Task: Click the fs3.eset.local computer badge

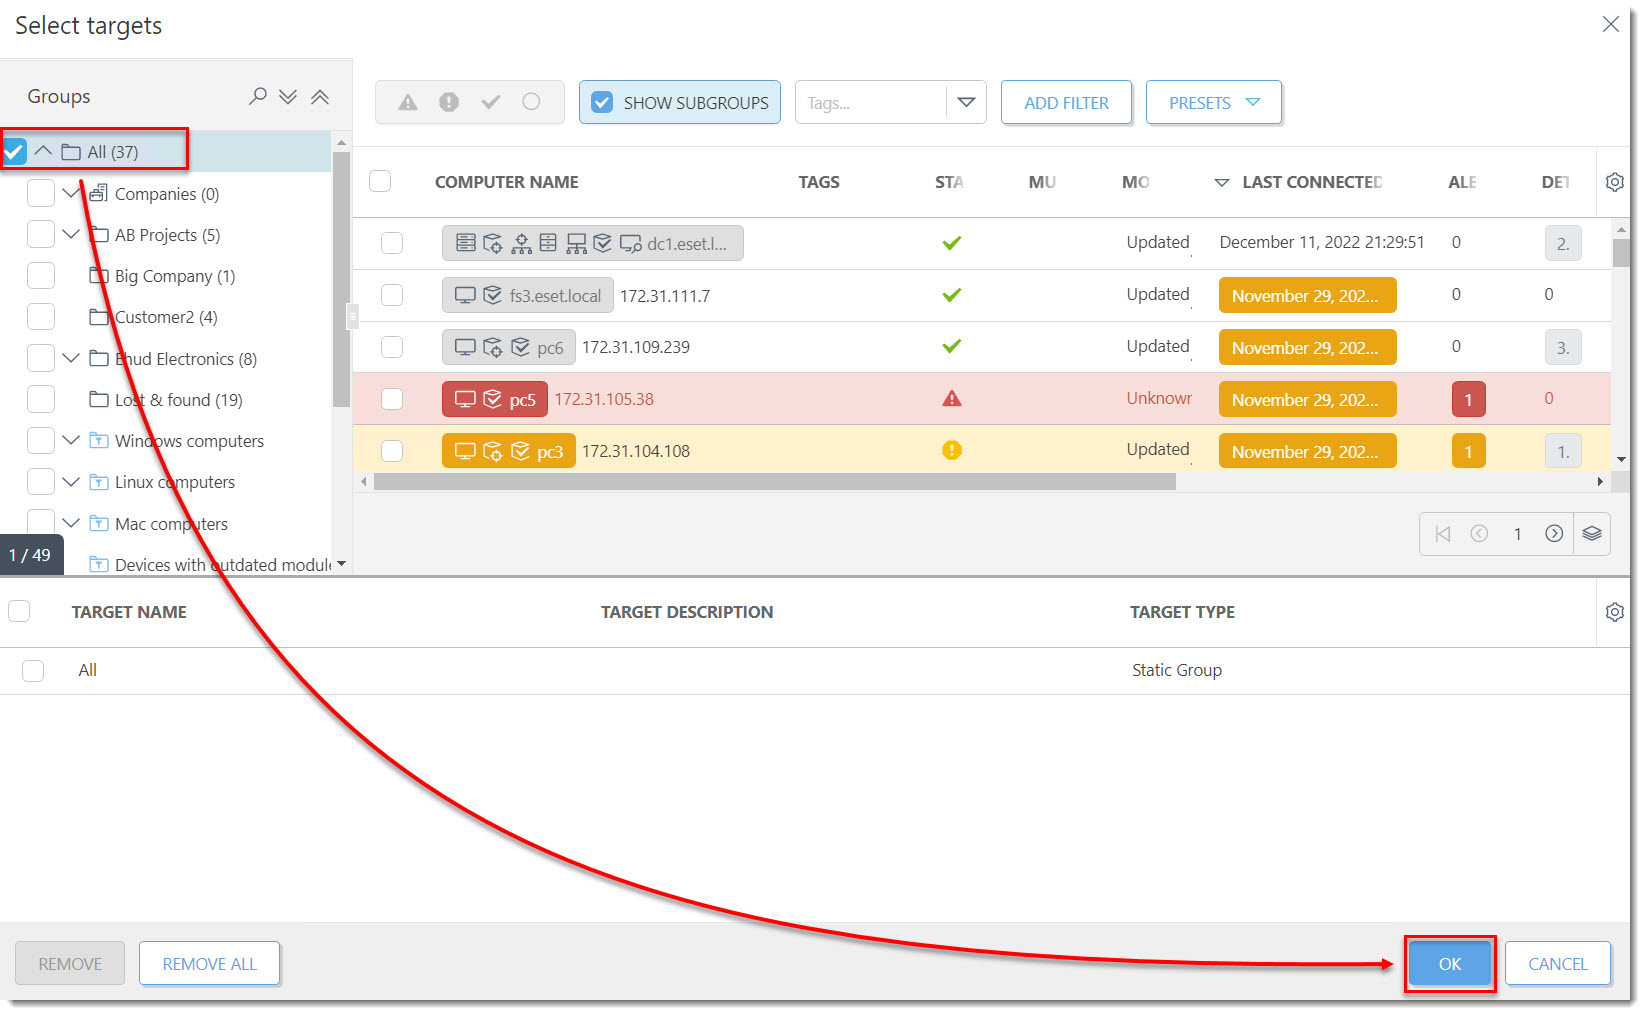Action: pyautogui.click(x=528, y=295)
